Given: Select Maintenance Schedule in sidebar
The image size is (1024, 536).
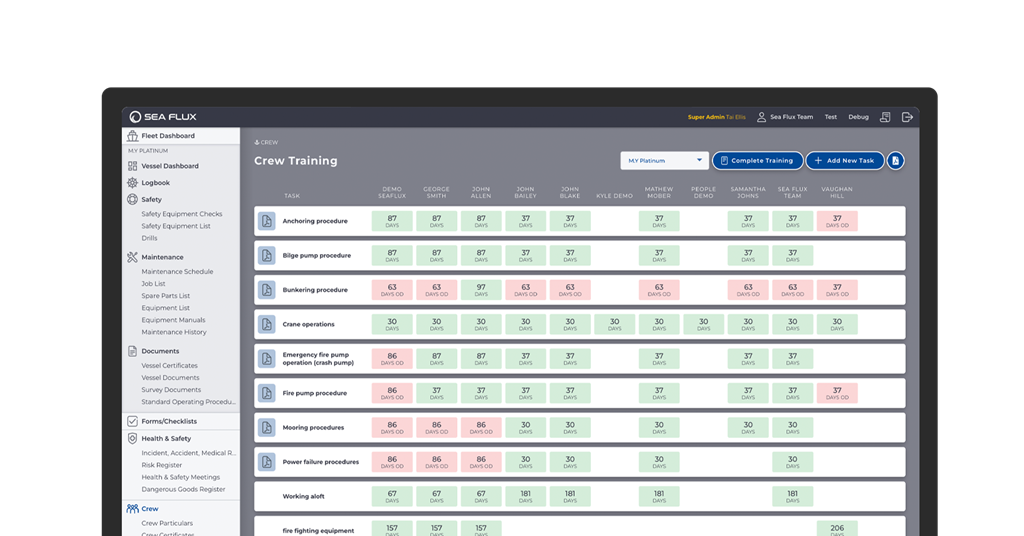Looking at the screenshot, I should click(177, 271).
